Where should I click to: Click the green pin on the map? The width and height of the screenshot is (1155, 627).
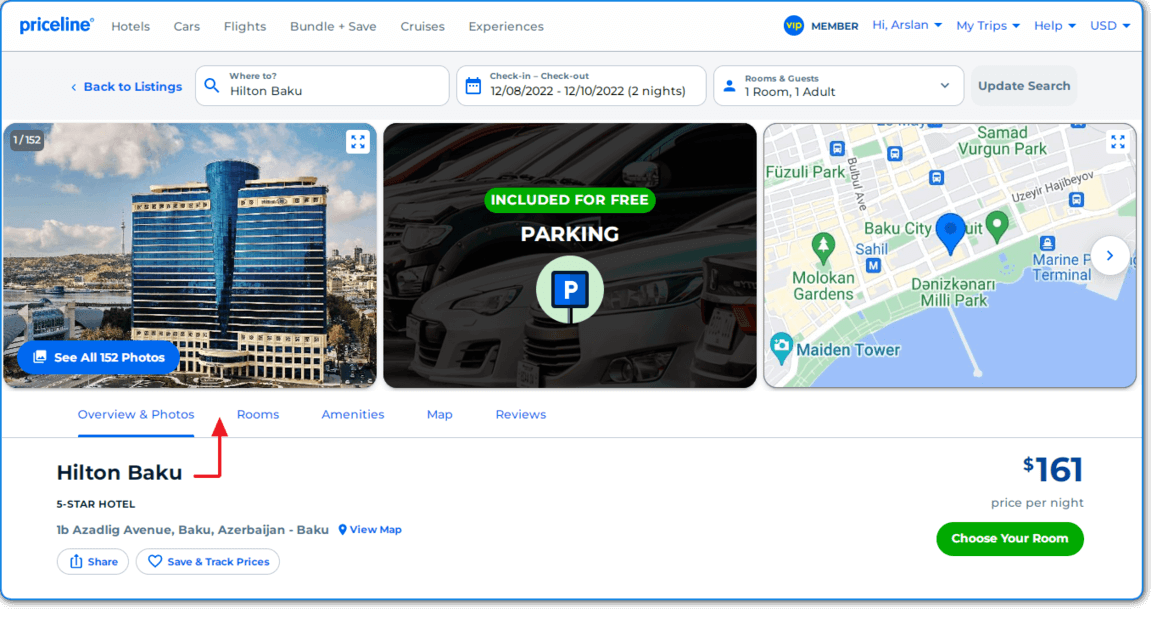click(x=997, y=227)
